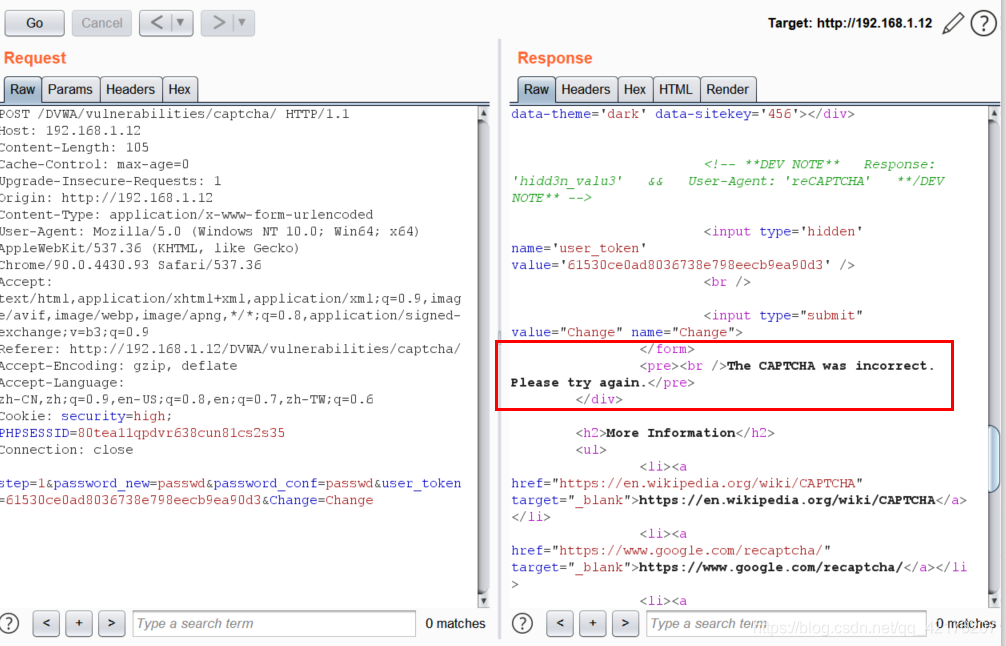
Task: Click the Content-Length: 105 header line
Action: point(74,148)
